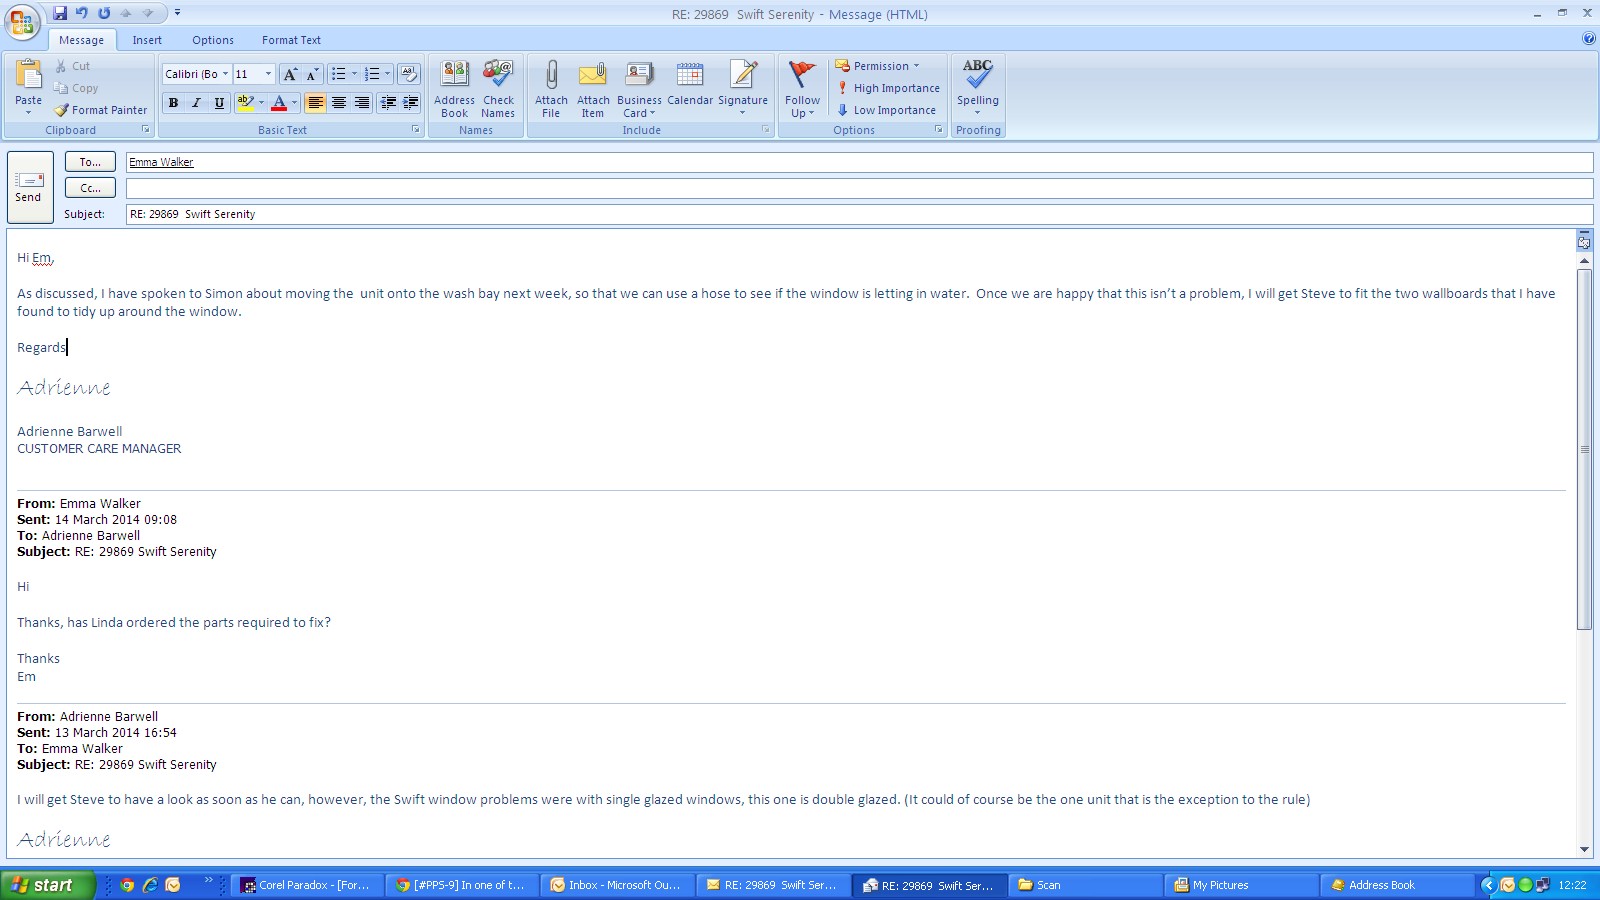1600x900 pixels.
Task: Toggle italic formatting
Action: click(x=196, y=103)
